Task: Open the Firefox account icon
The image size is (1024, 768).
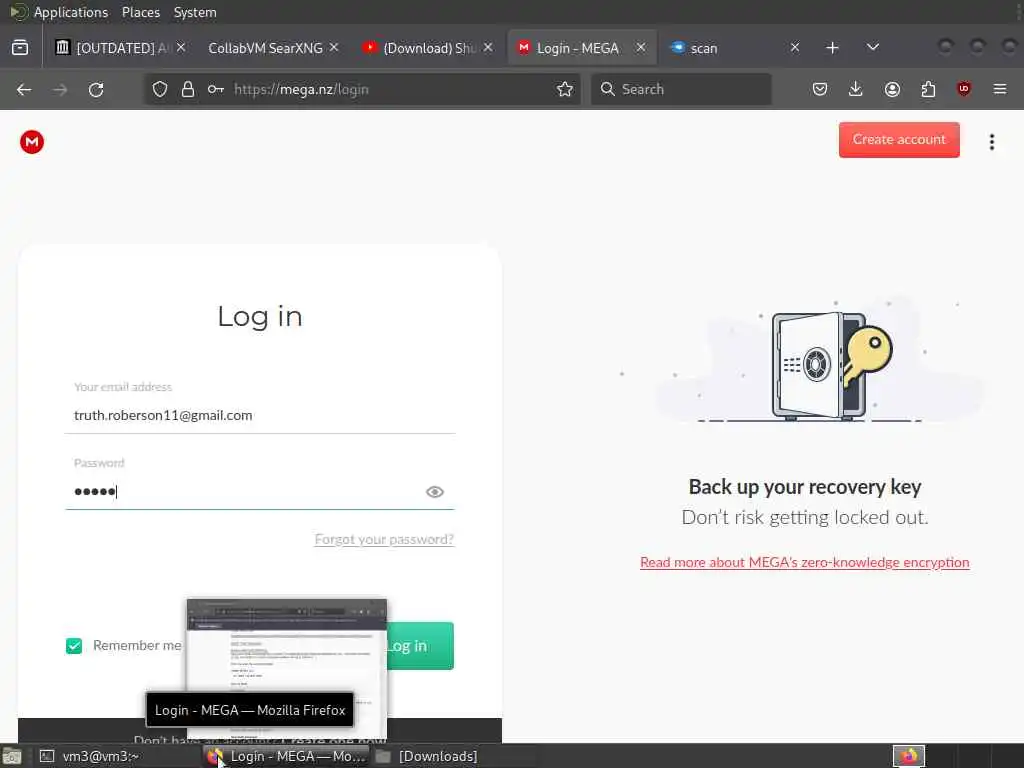Action: coord(892,89)
